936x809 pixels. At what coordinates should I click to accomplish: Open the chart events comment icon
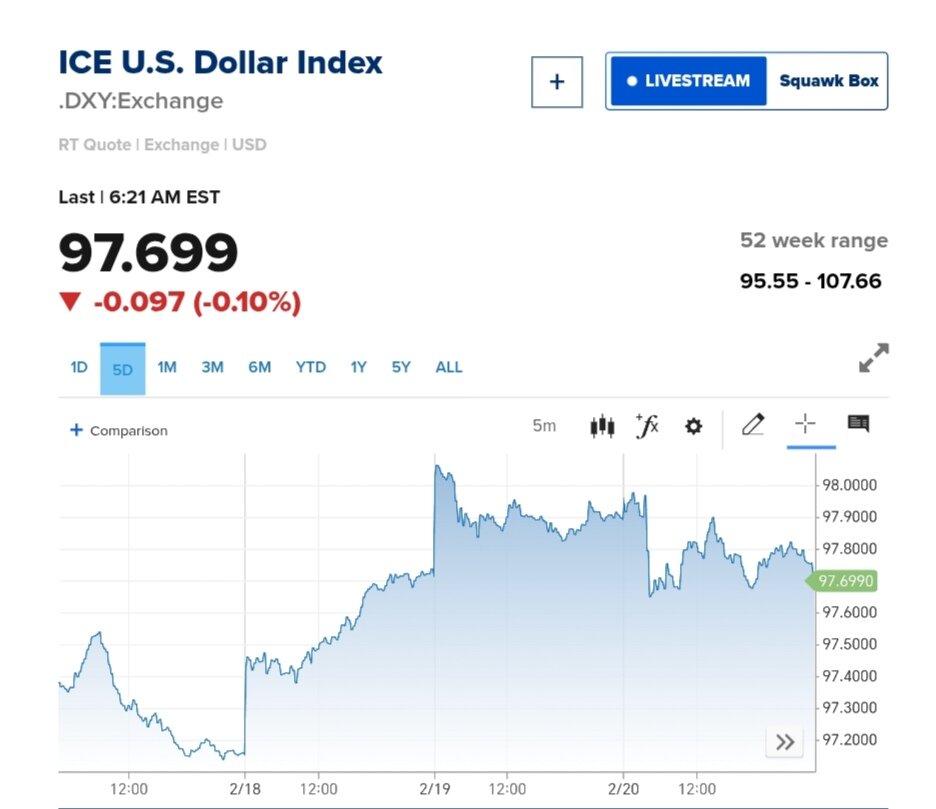858,424
